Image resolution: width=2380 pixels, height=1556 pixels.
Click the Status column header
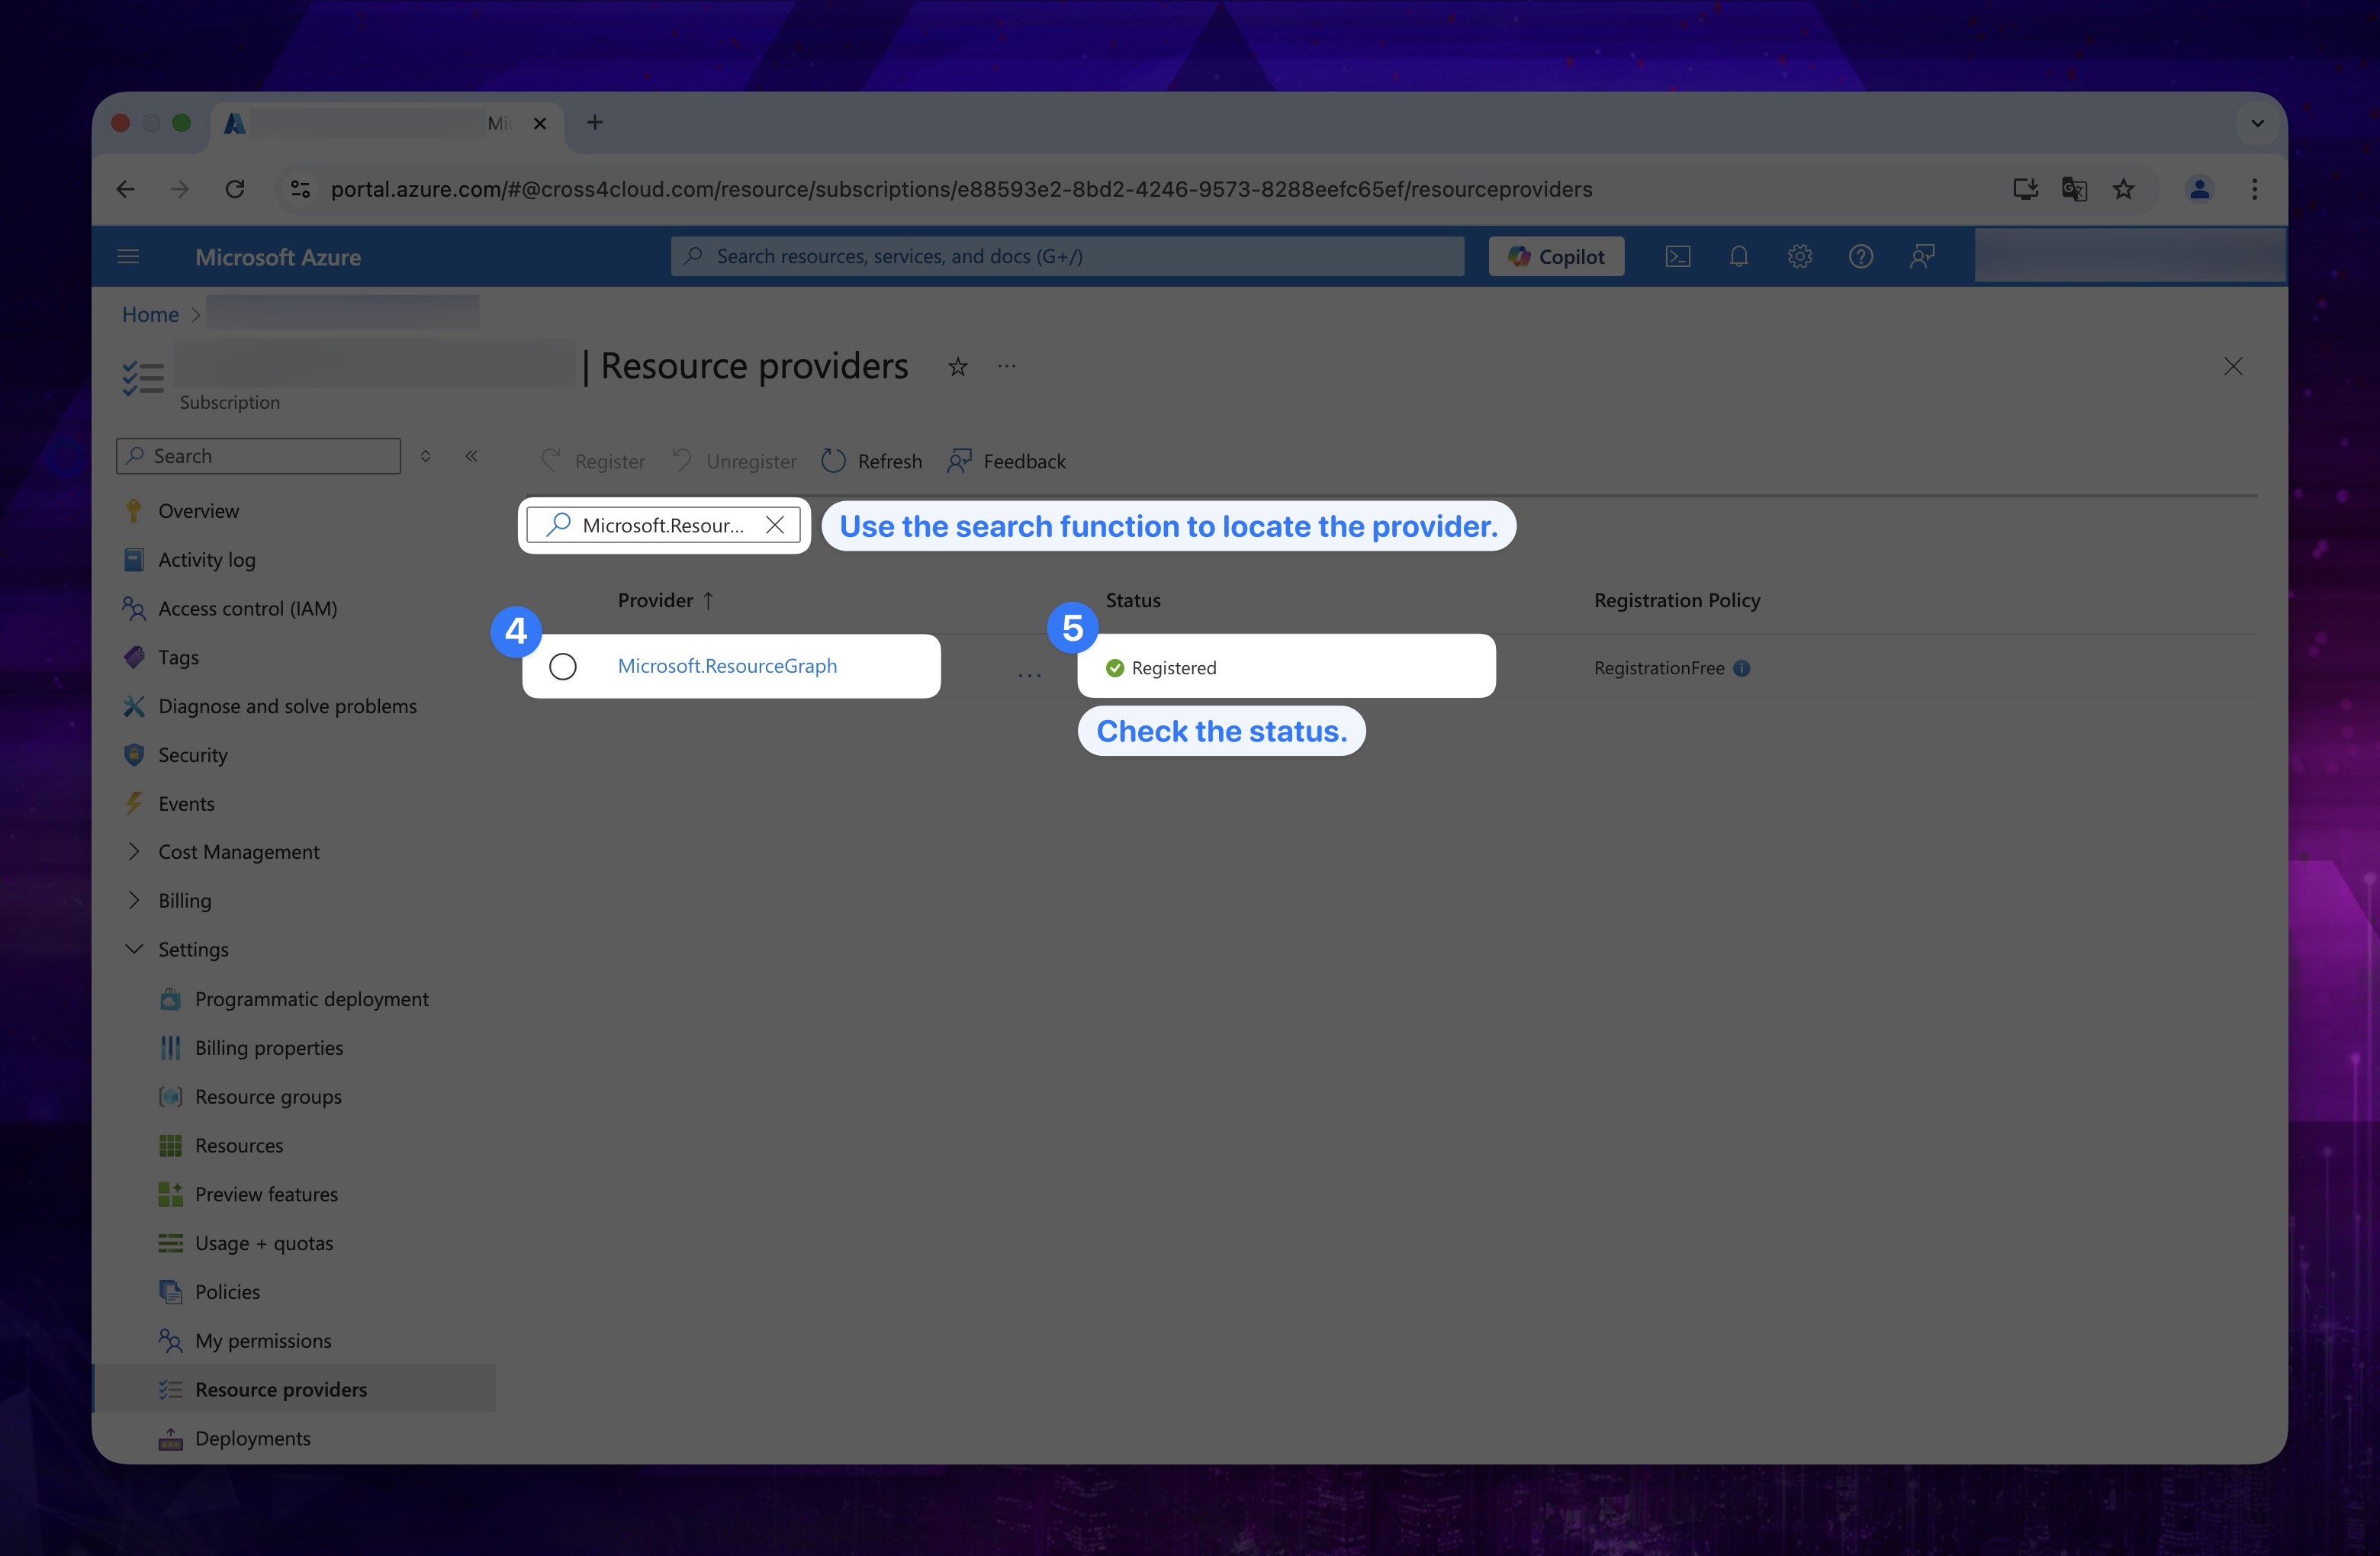1133,600
